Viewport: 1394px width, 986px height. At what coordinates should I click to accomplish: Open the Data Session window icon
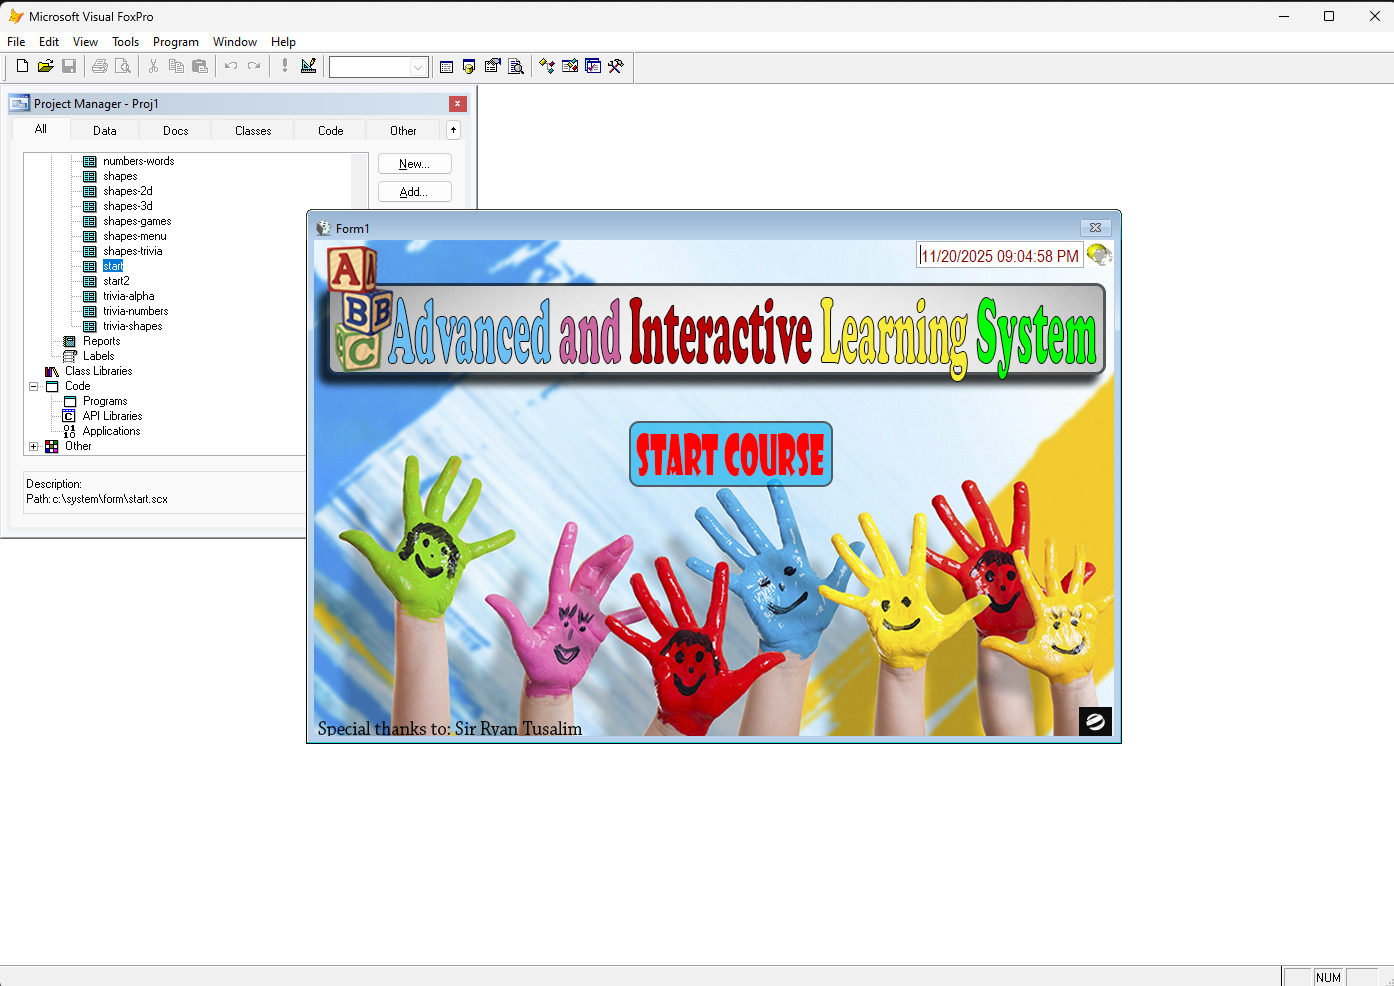[469, 66]
